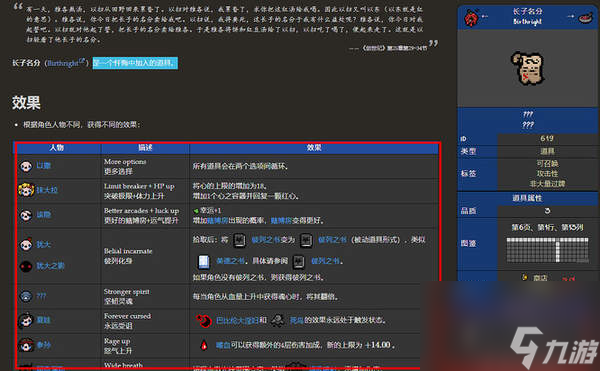Open 赌博房 link after 增加

[x=218, y=220]
